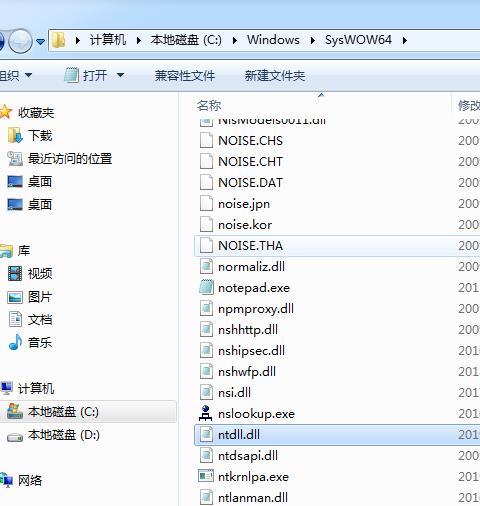
Task: Open the first 桌面 favorites entry
Action: 40,182
